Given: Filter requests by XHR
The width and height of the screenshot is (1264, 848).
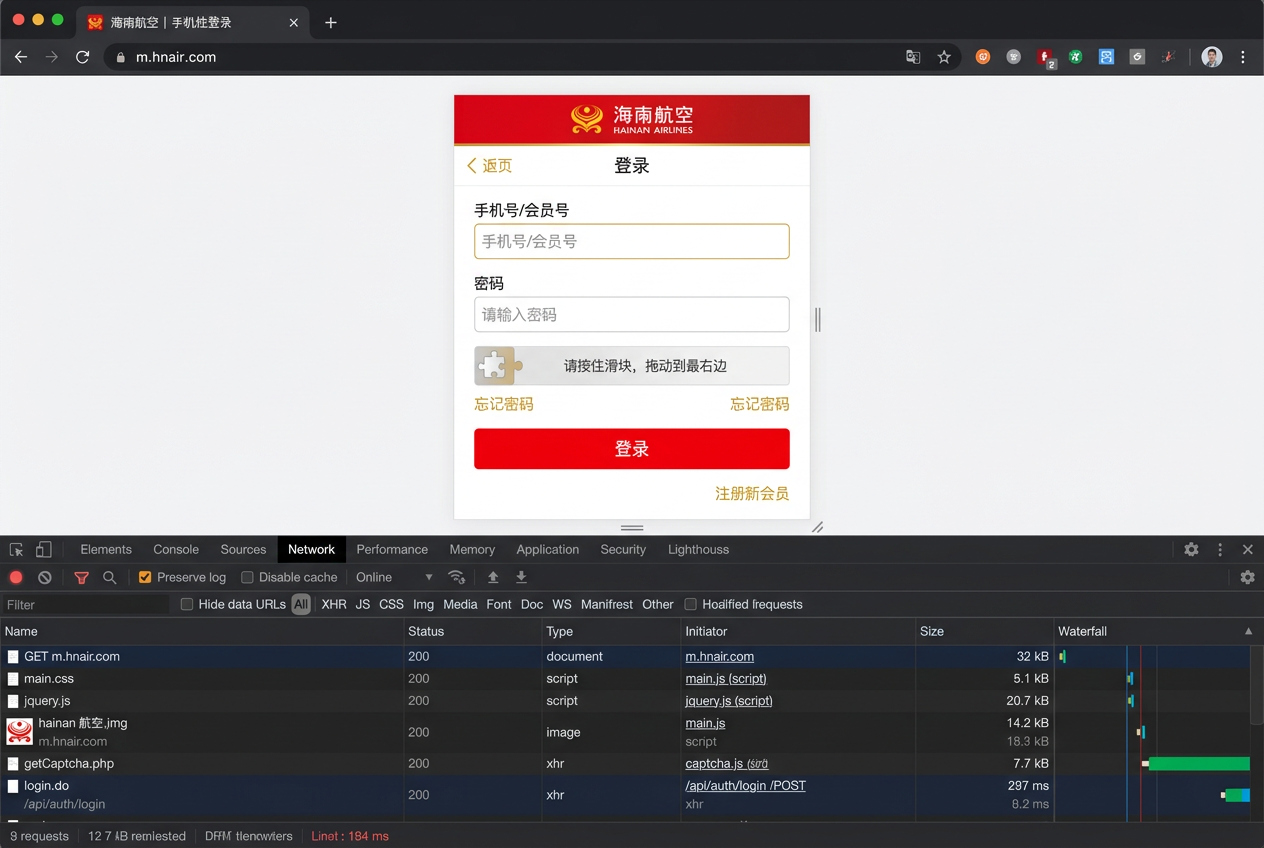Looking at the screenshot, I should click(x=334, y=604).
